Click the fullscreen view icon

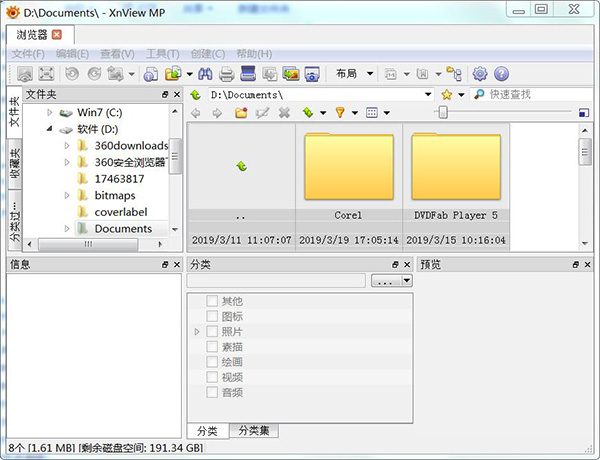tap(46, 73)
